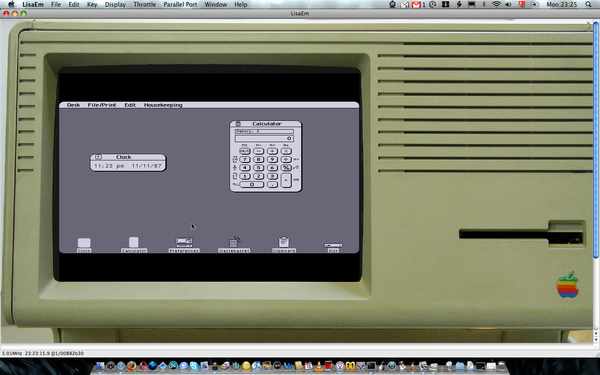
Task: Click the calculator 1 key
Action: tap(245, 176)
